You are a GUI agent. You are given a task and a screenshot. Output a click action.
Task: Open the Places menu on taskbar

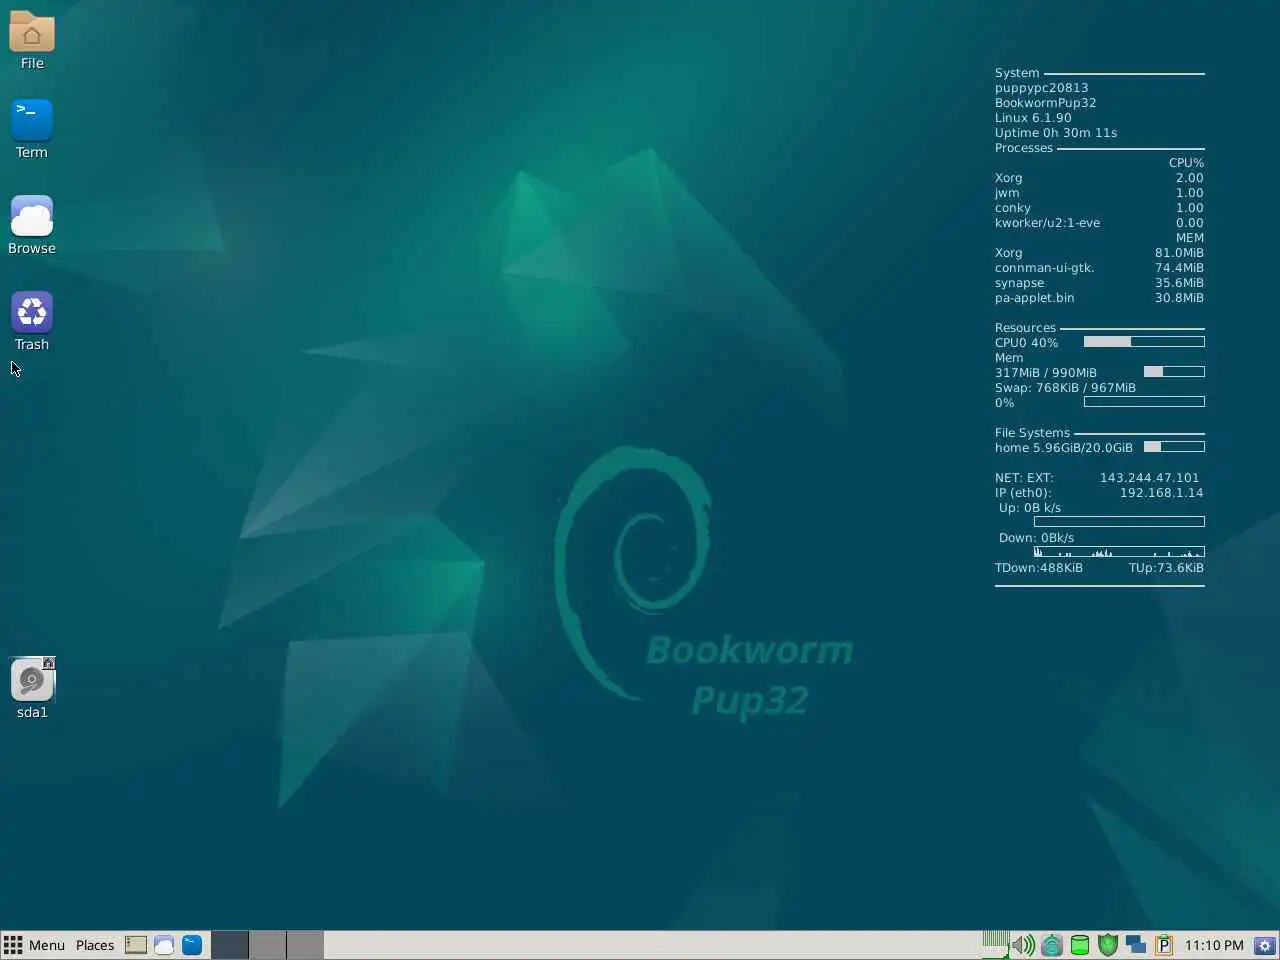(95, 945)
